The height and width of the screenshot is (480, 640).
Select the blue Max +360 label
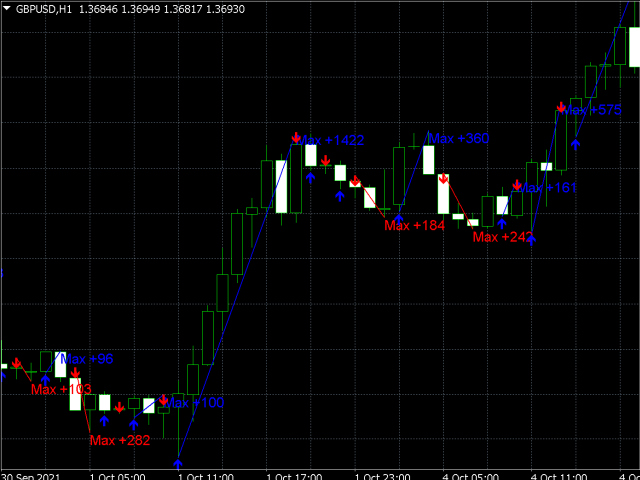tap(459, 138)
